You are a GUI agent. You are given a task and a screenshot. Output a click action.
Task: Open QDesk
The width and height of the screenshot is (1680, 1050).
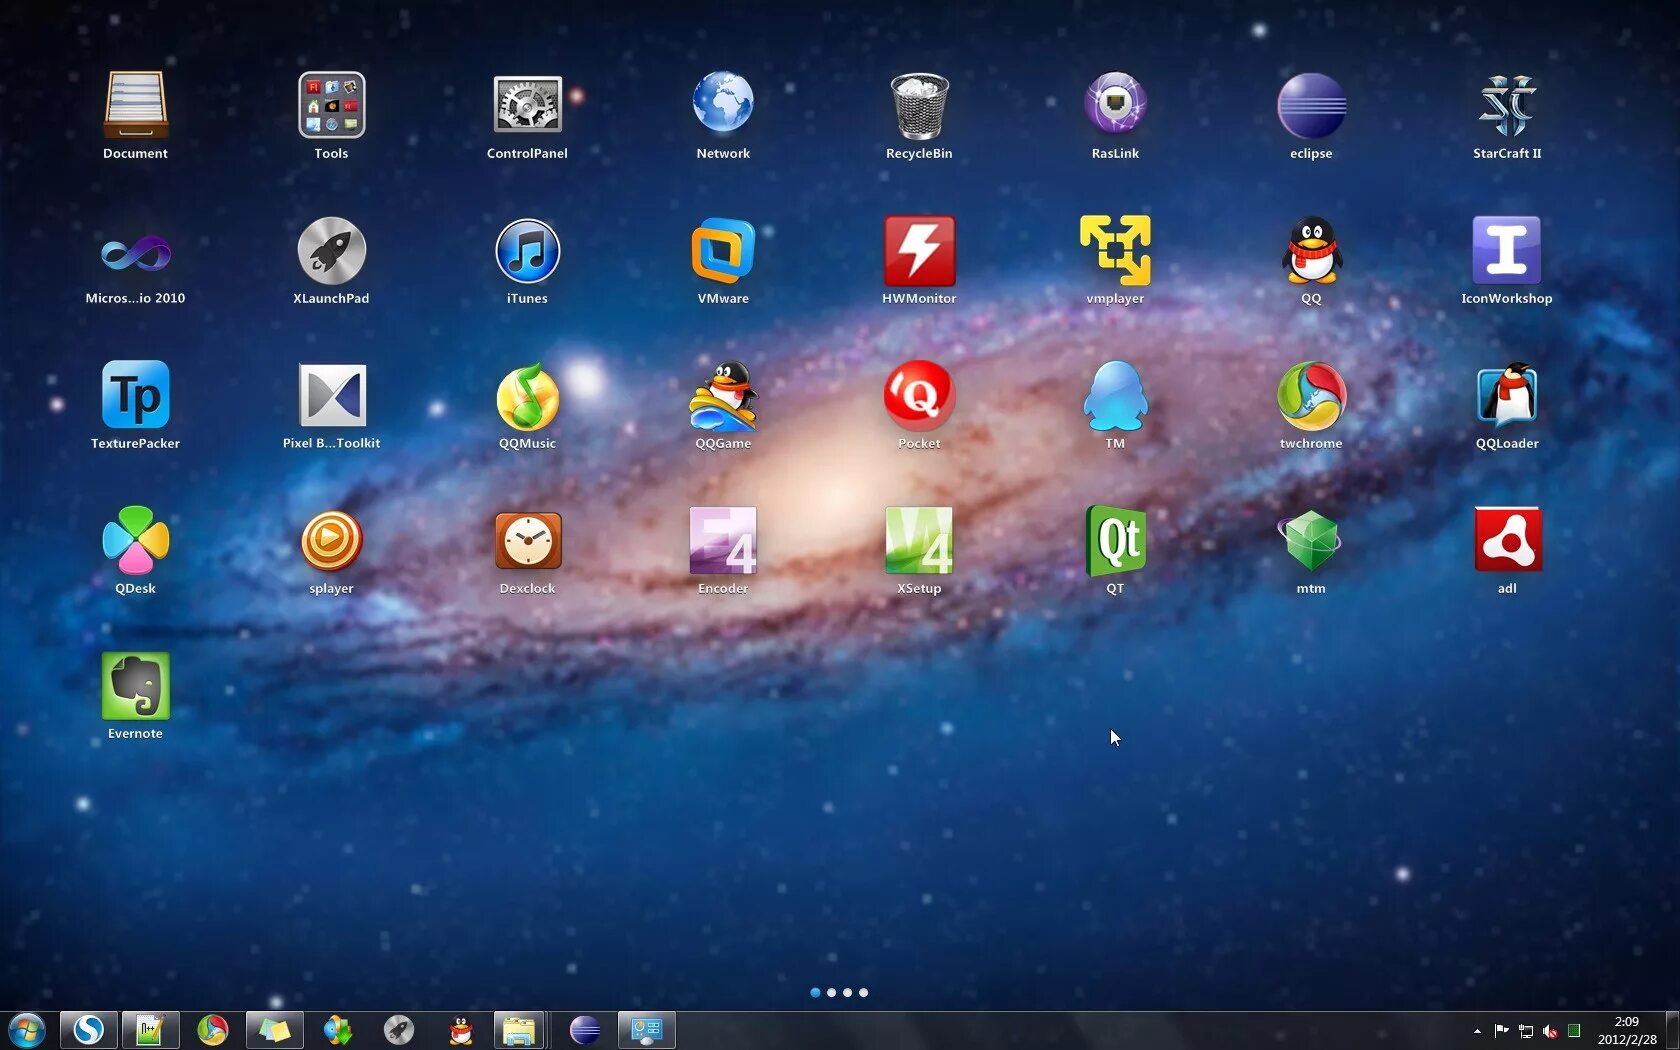pos(135,540)
